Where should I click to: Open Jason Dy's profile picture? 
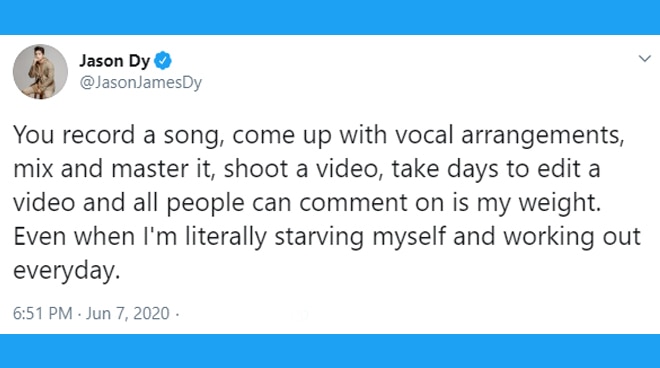tap(40, 72)
